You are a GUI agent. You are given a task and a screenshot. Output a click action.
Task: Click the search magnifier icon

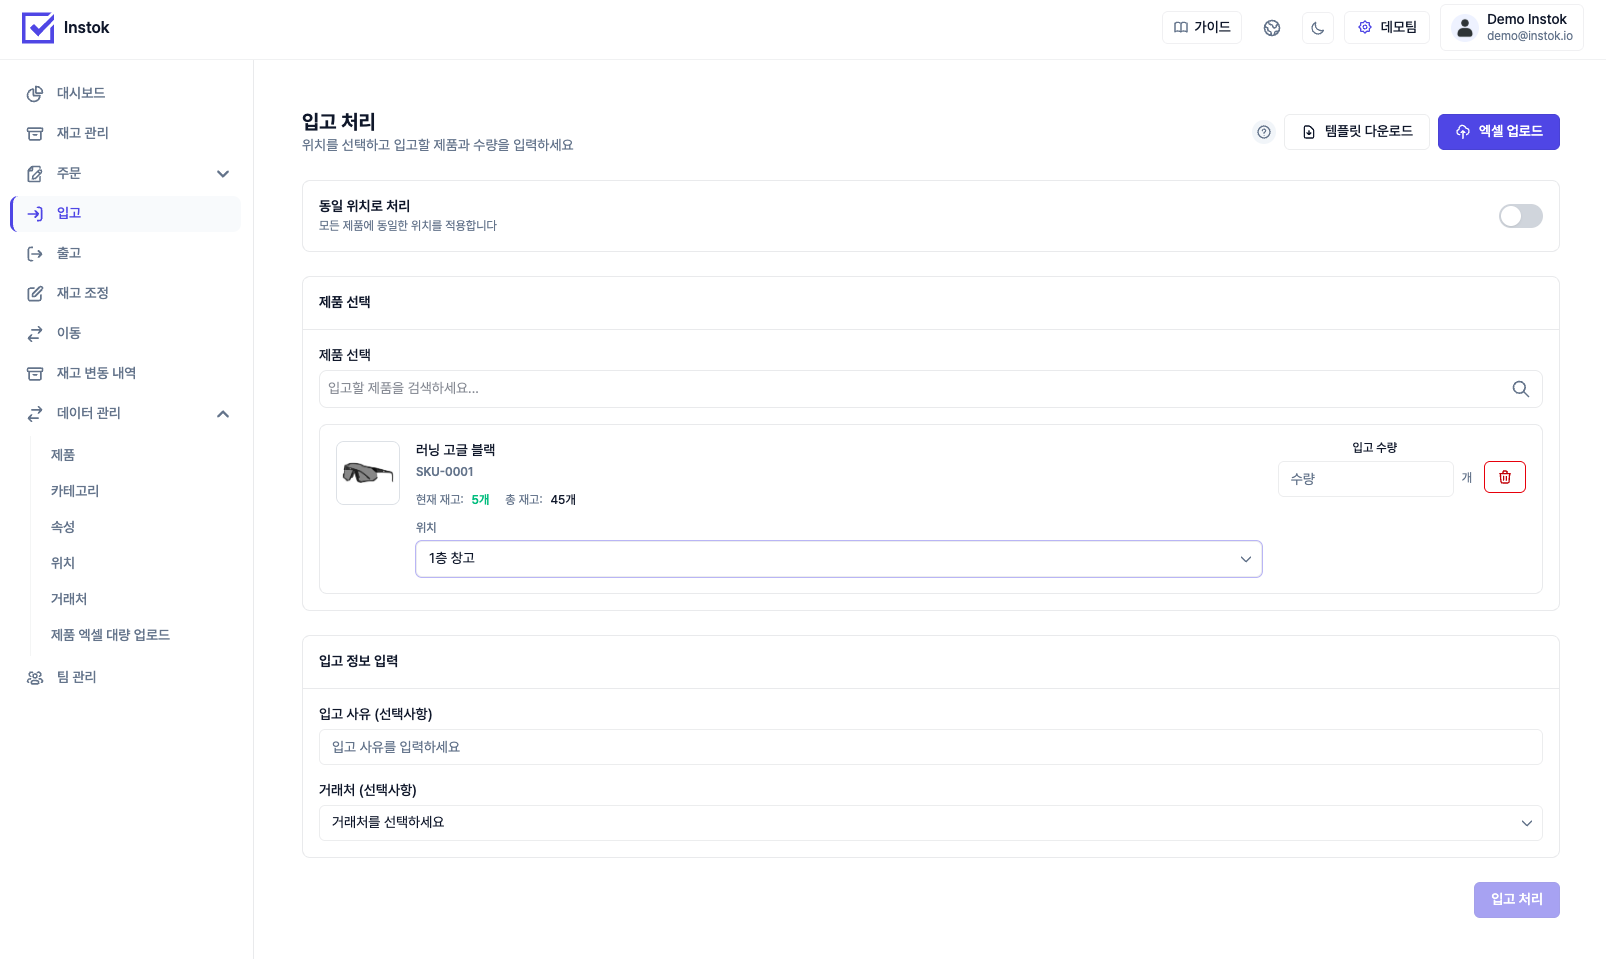click(x=1520, y=389)
